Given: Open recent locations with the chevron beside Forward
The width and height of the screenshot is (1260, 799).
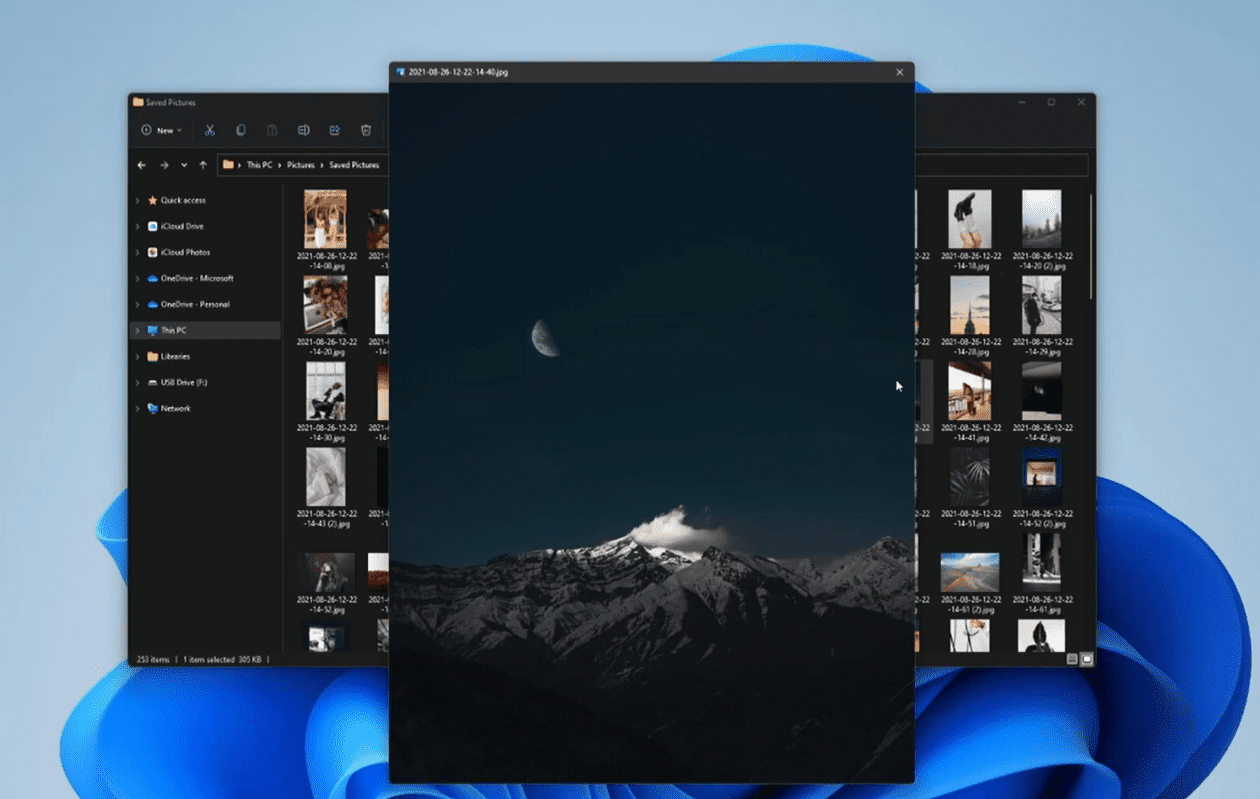Looking at the screenshot, I should 183,165.
